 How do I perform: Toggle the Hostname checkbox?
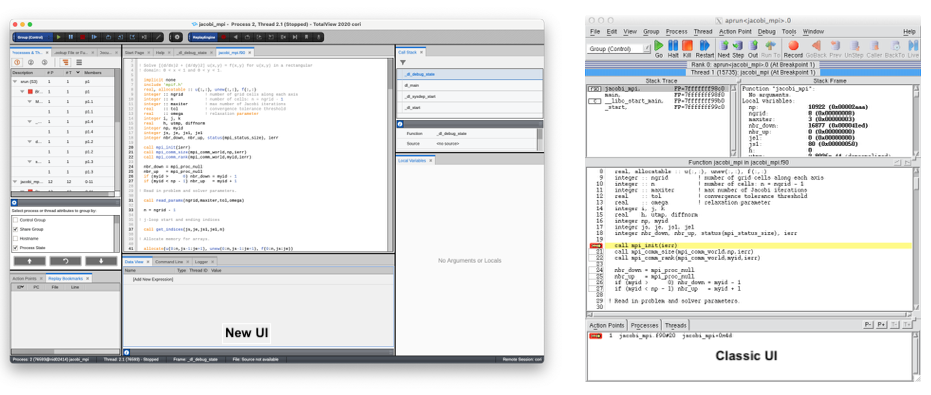pyautogui.click(x=16, y=238)
